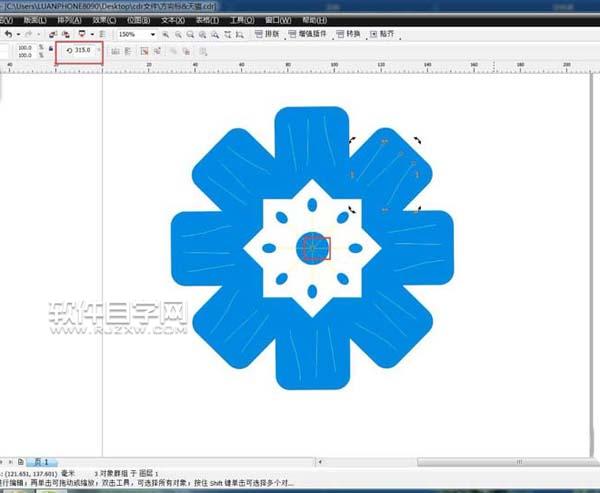Click the 排版 toolbar button
This screenshot has width=600, height=493.
pyautogui.click(x=267, y=34)
